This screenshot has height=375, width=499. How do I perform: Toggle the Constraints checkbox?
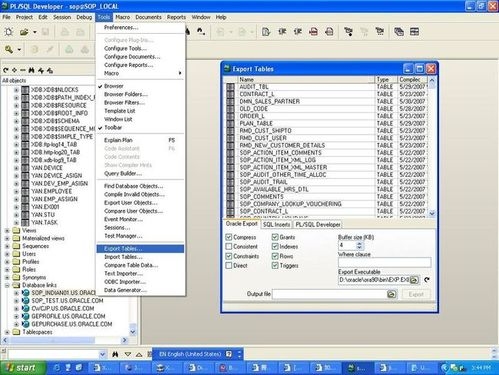tap(229, 256)
